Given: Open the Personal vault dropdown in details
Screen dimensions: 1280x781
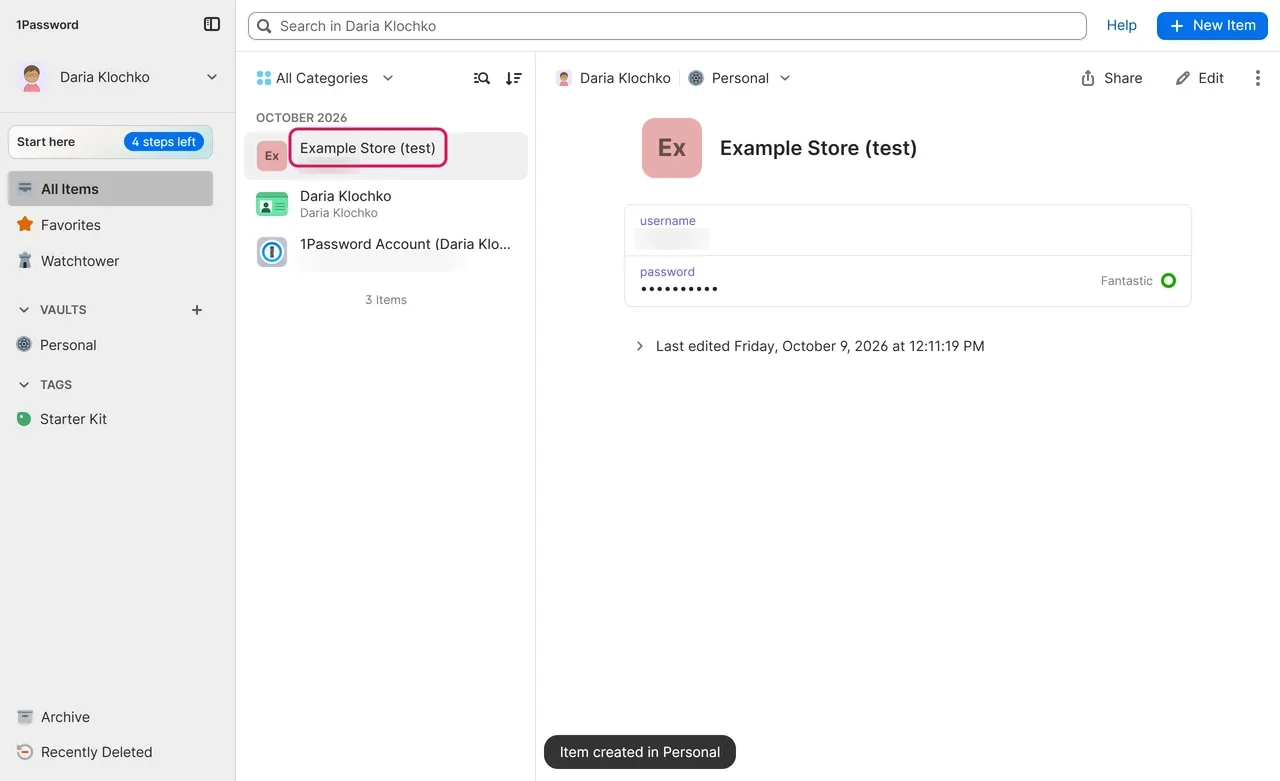Looking at the screenshot, I should point(739,78).
